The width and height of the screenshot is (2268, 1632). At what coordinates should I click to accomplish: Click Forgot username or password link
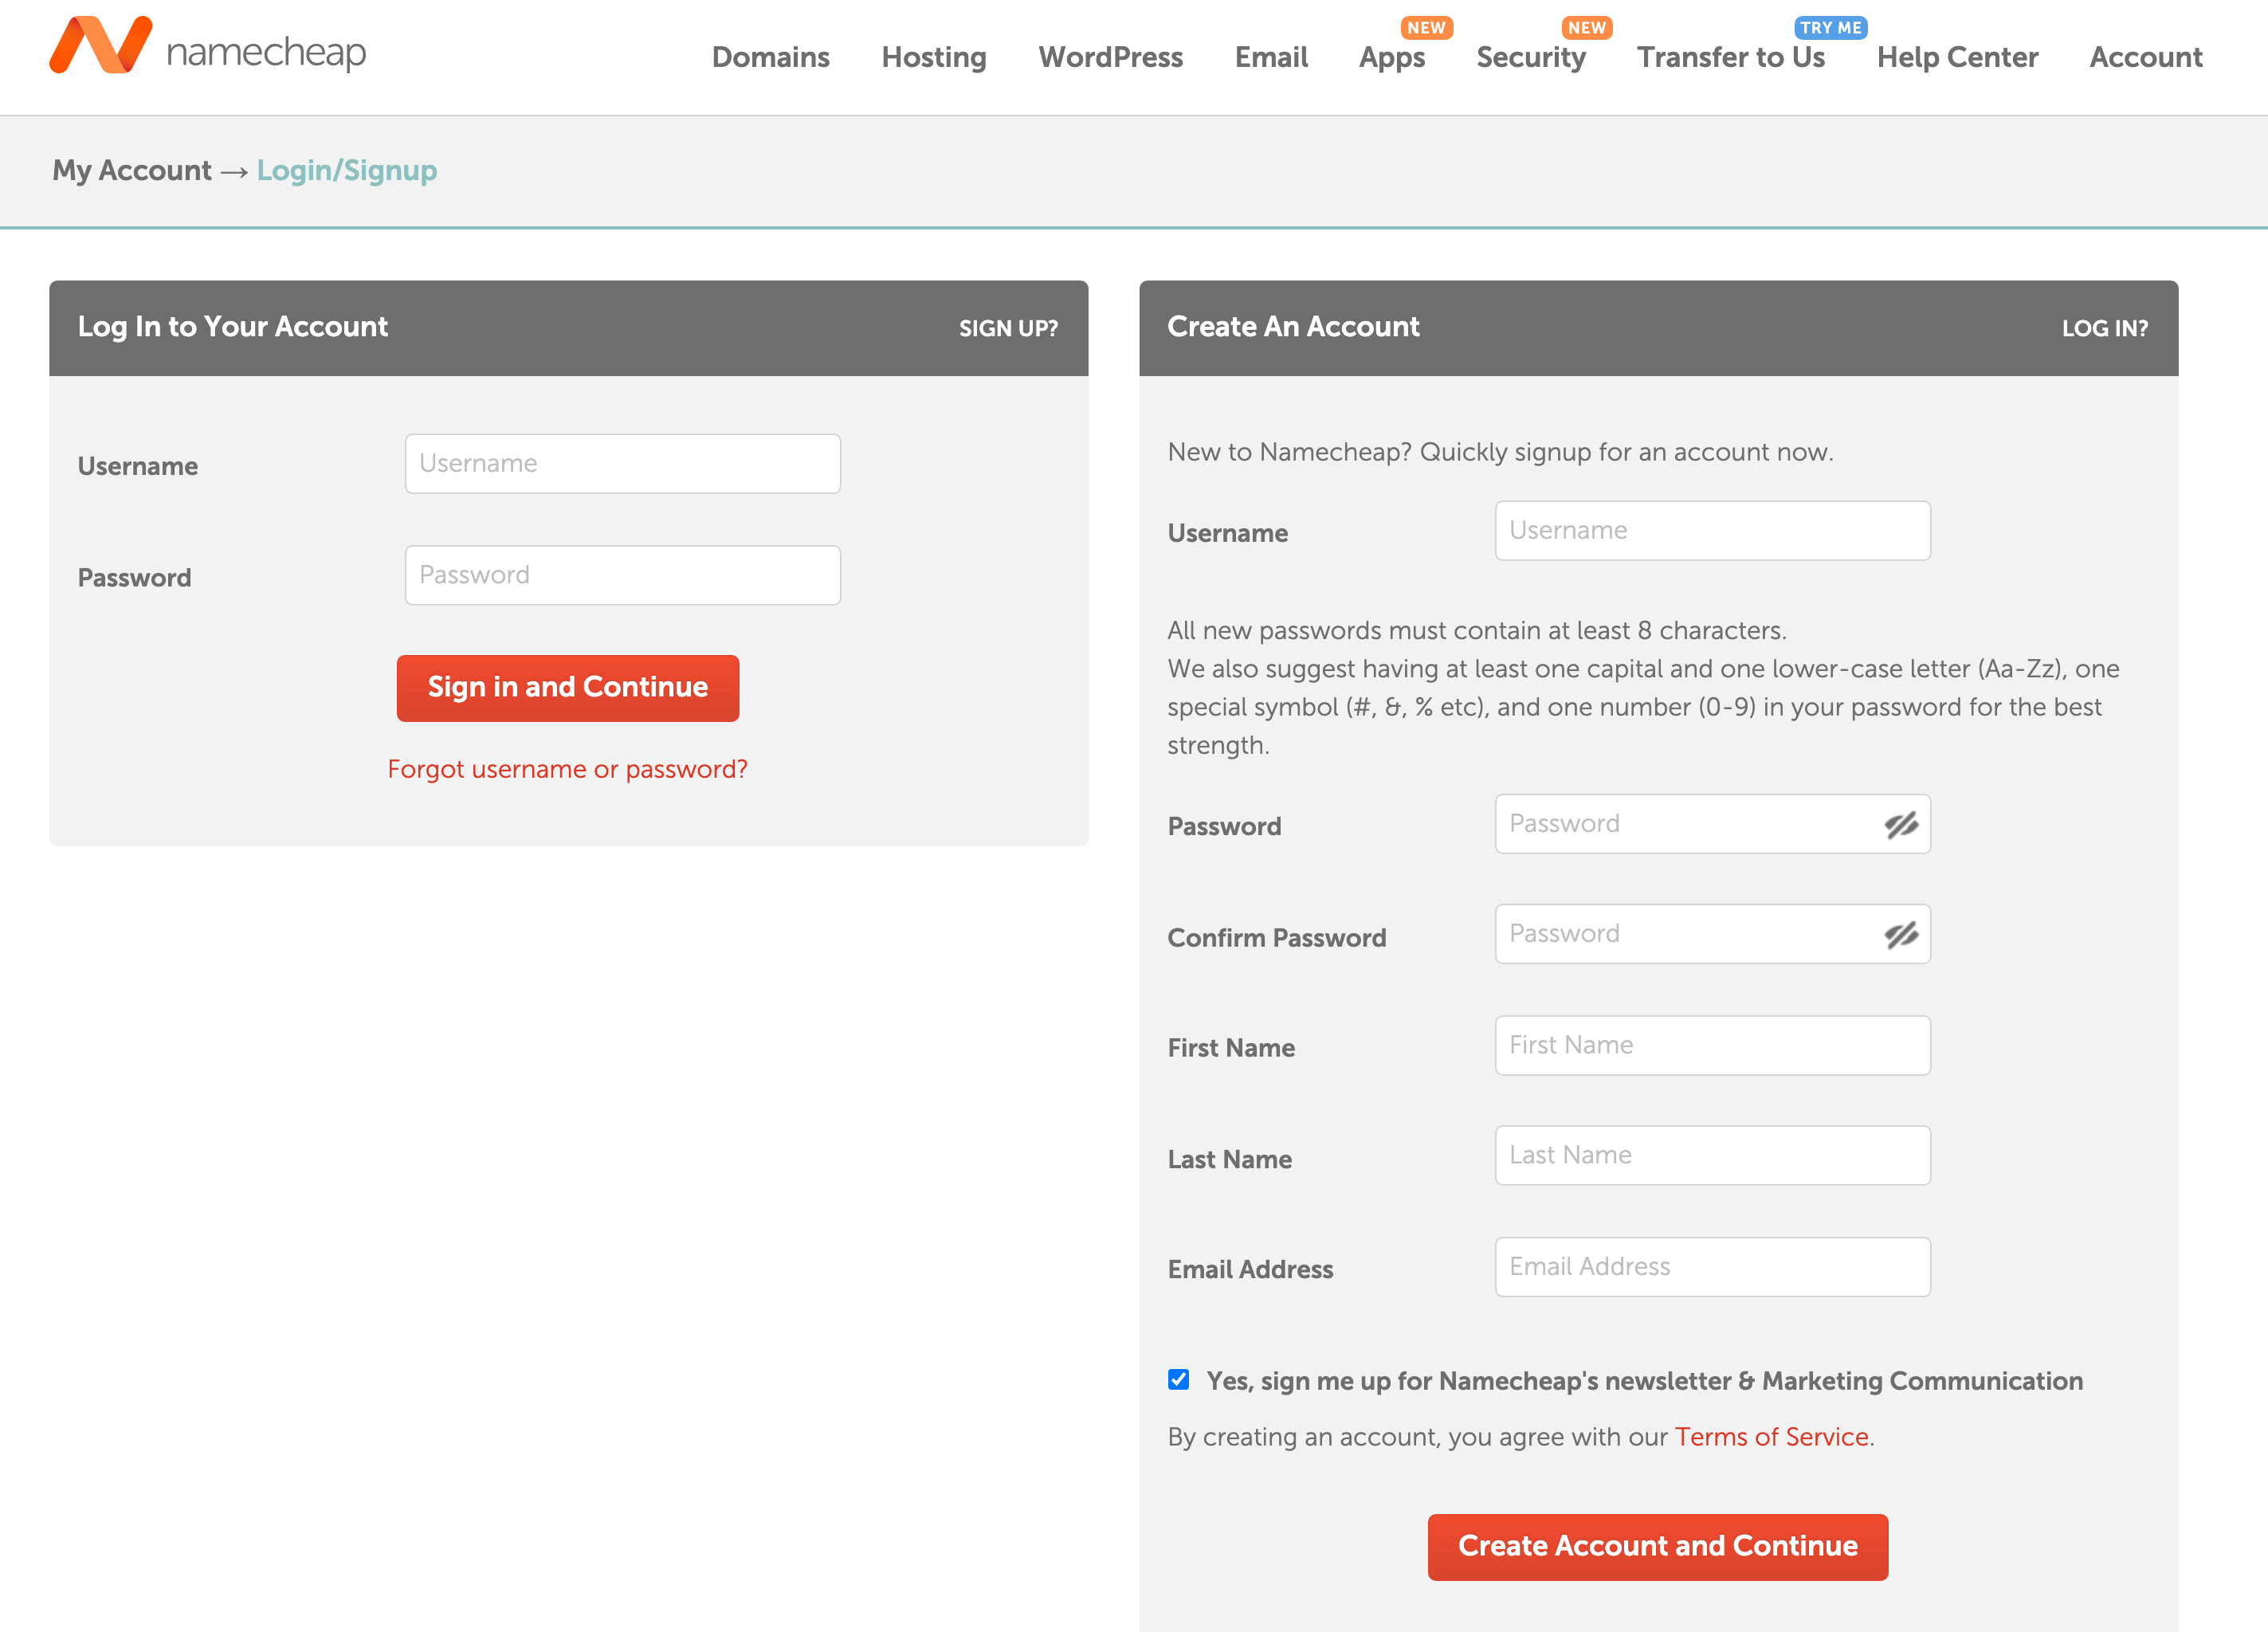pyautogui.click(x=568, y=769)
